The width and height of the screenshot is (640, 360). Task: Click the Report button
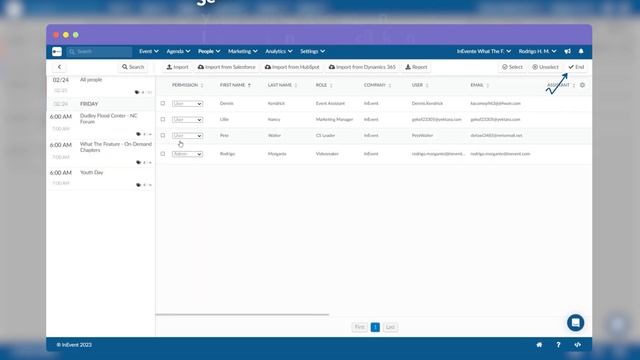pyautogui.click(x=416, y=67)
